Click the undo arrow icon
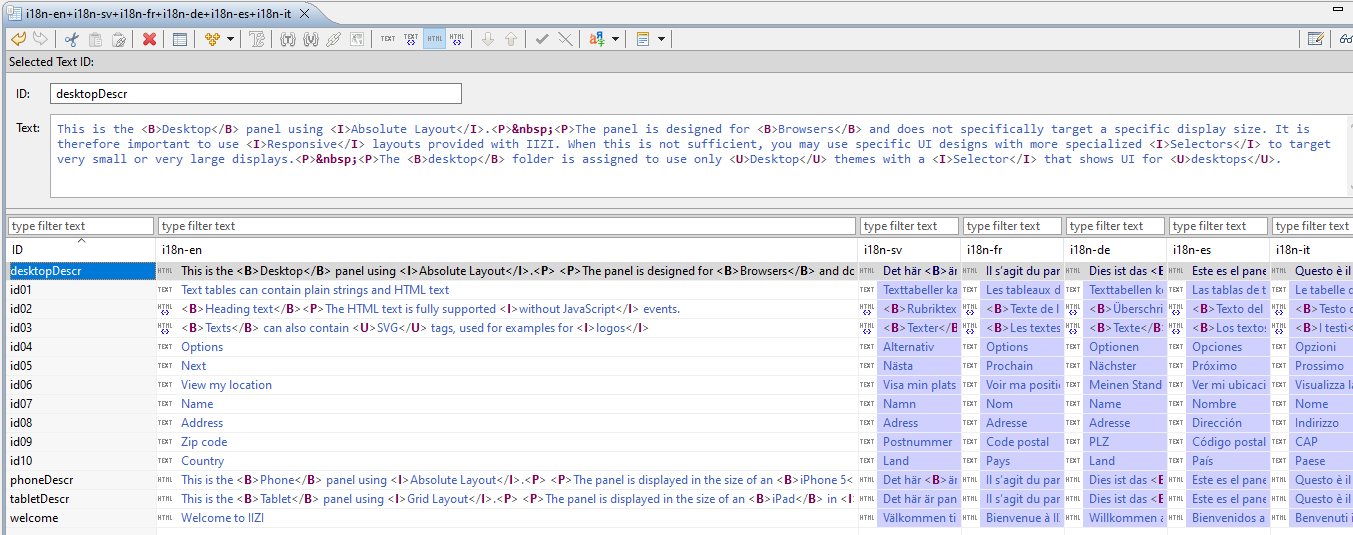 17,39
